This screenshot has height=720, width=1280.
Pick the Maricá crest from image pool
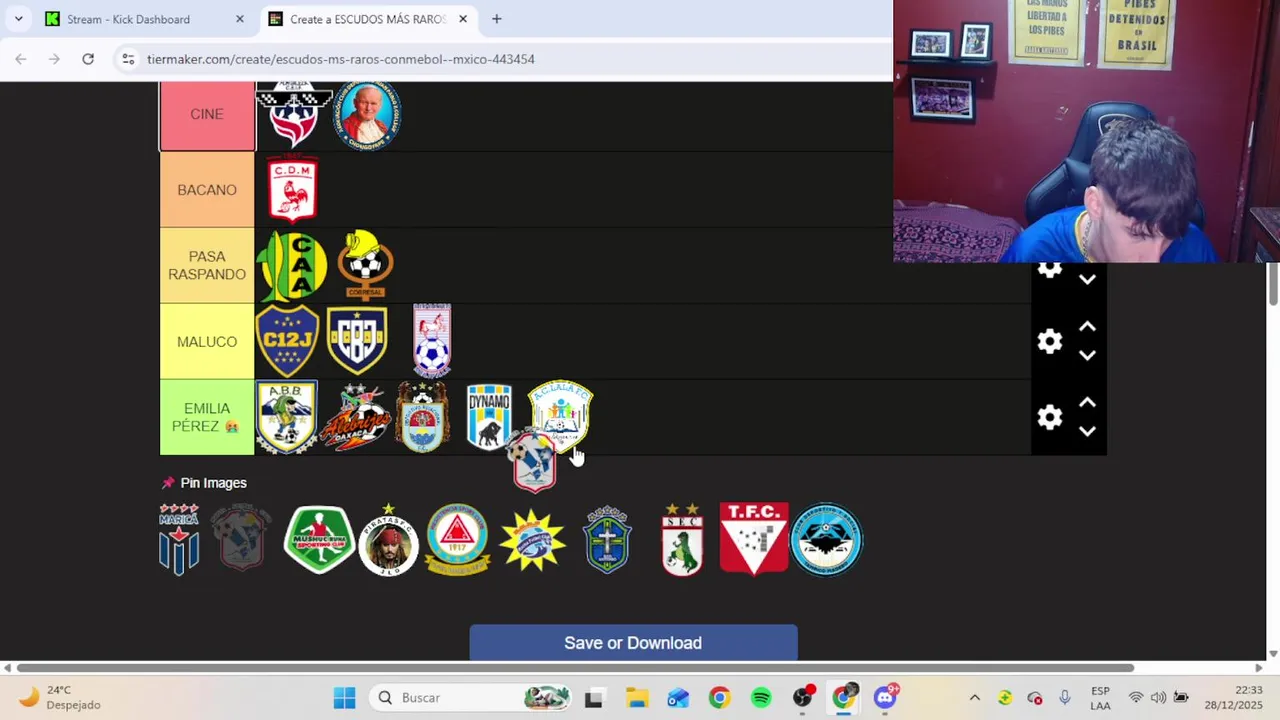click(x=179, y=539)
